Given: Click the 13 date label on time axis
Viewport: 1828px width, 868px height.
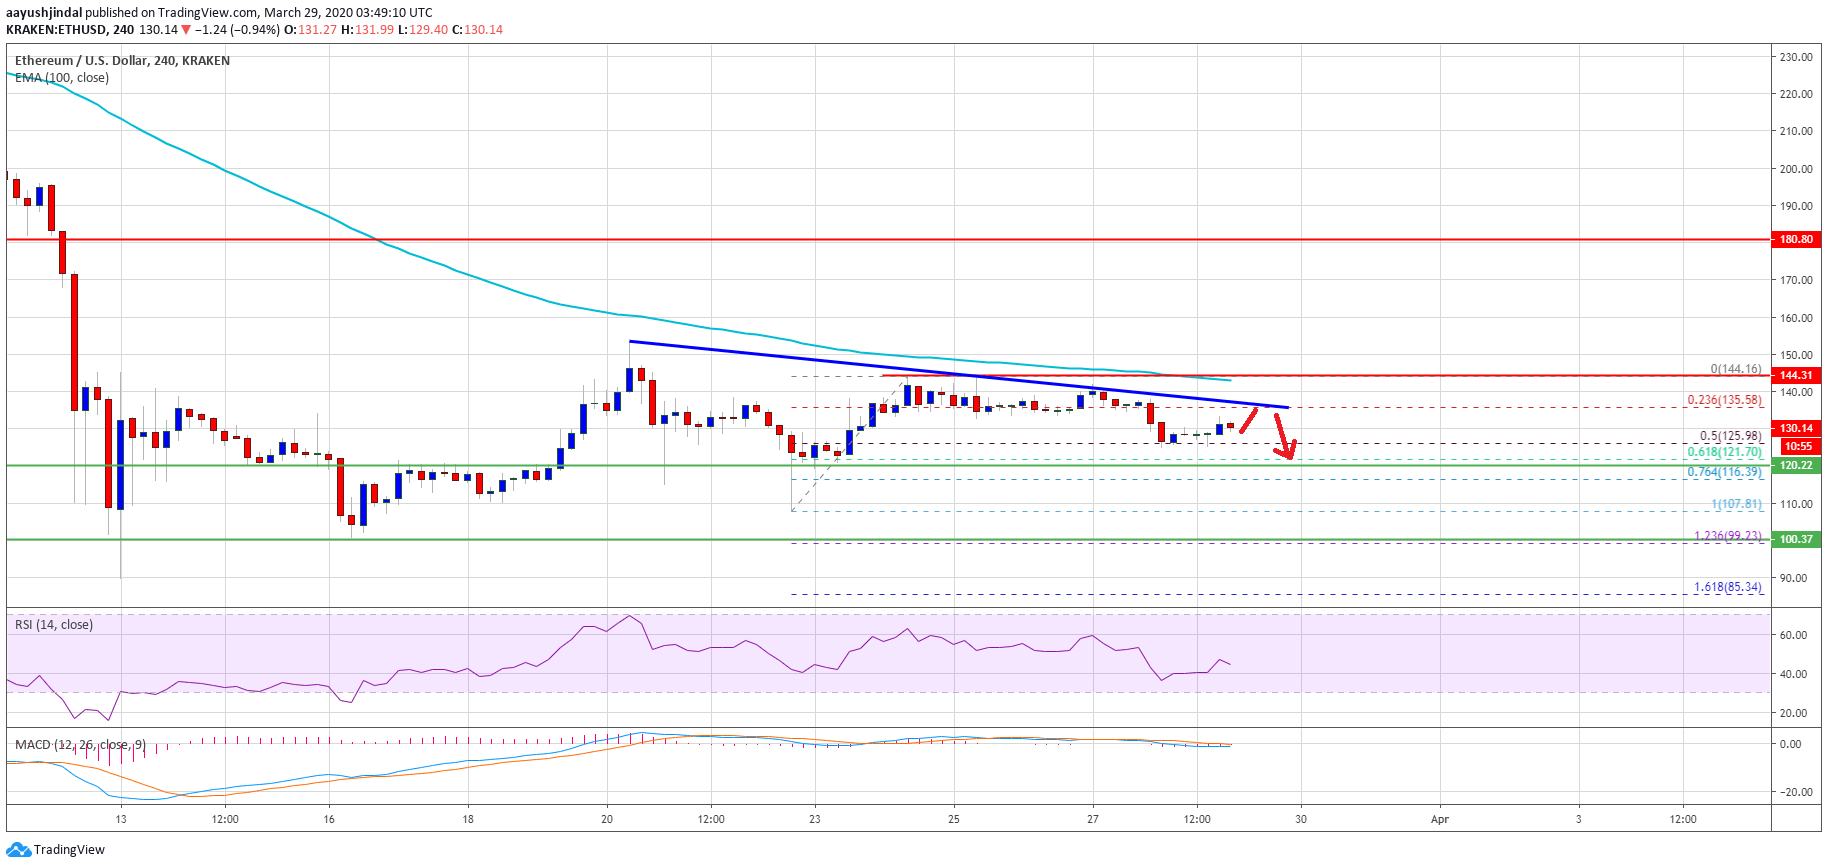Looking at the screenshot, I should point(121,819).
